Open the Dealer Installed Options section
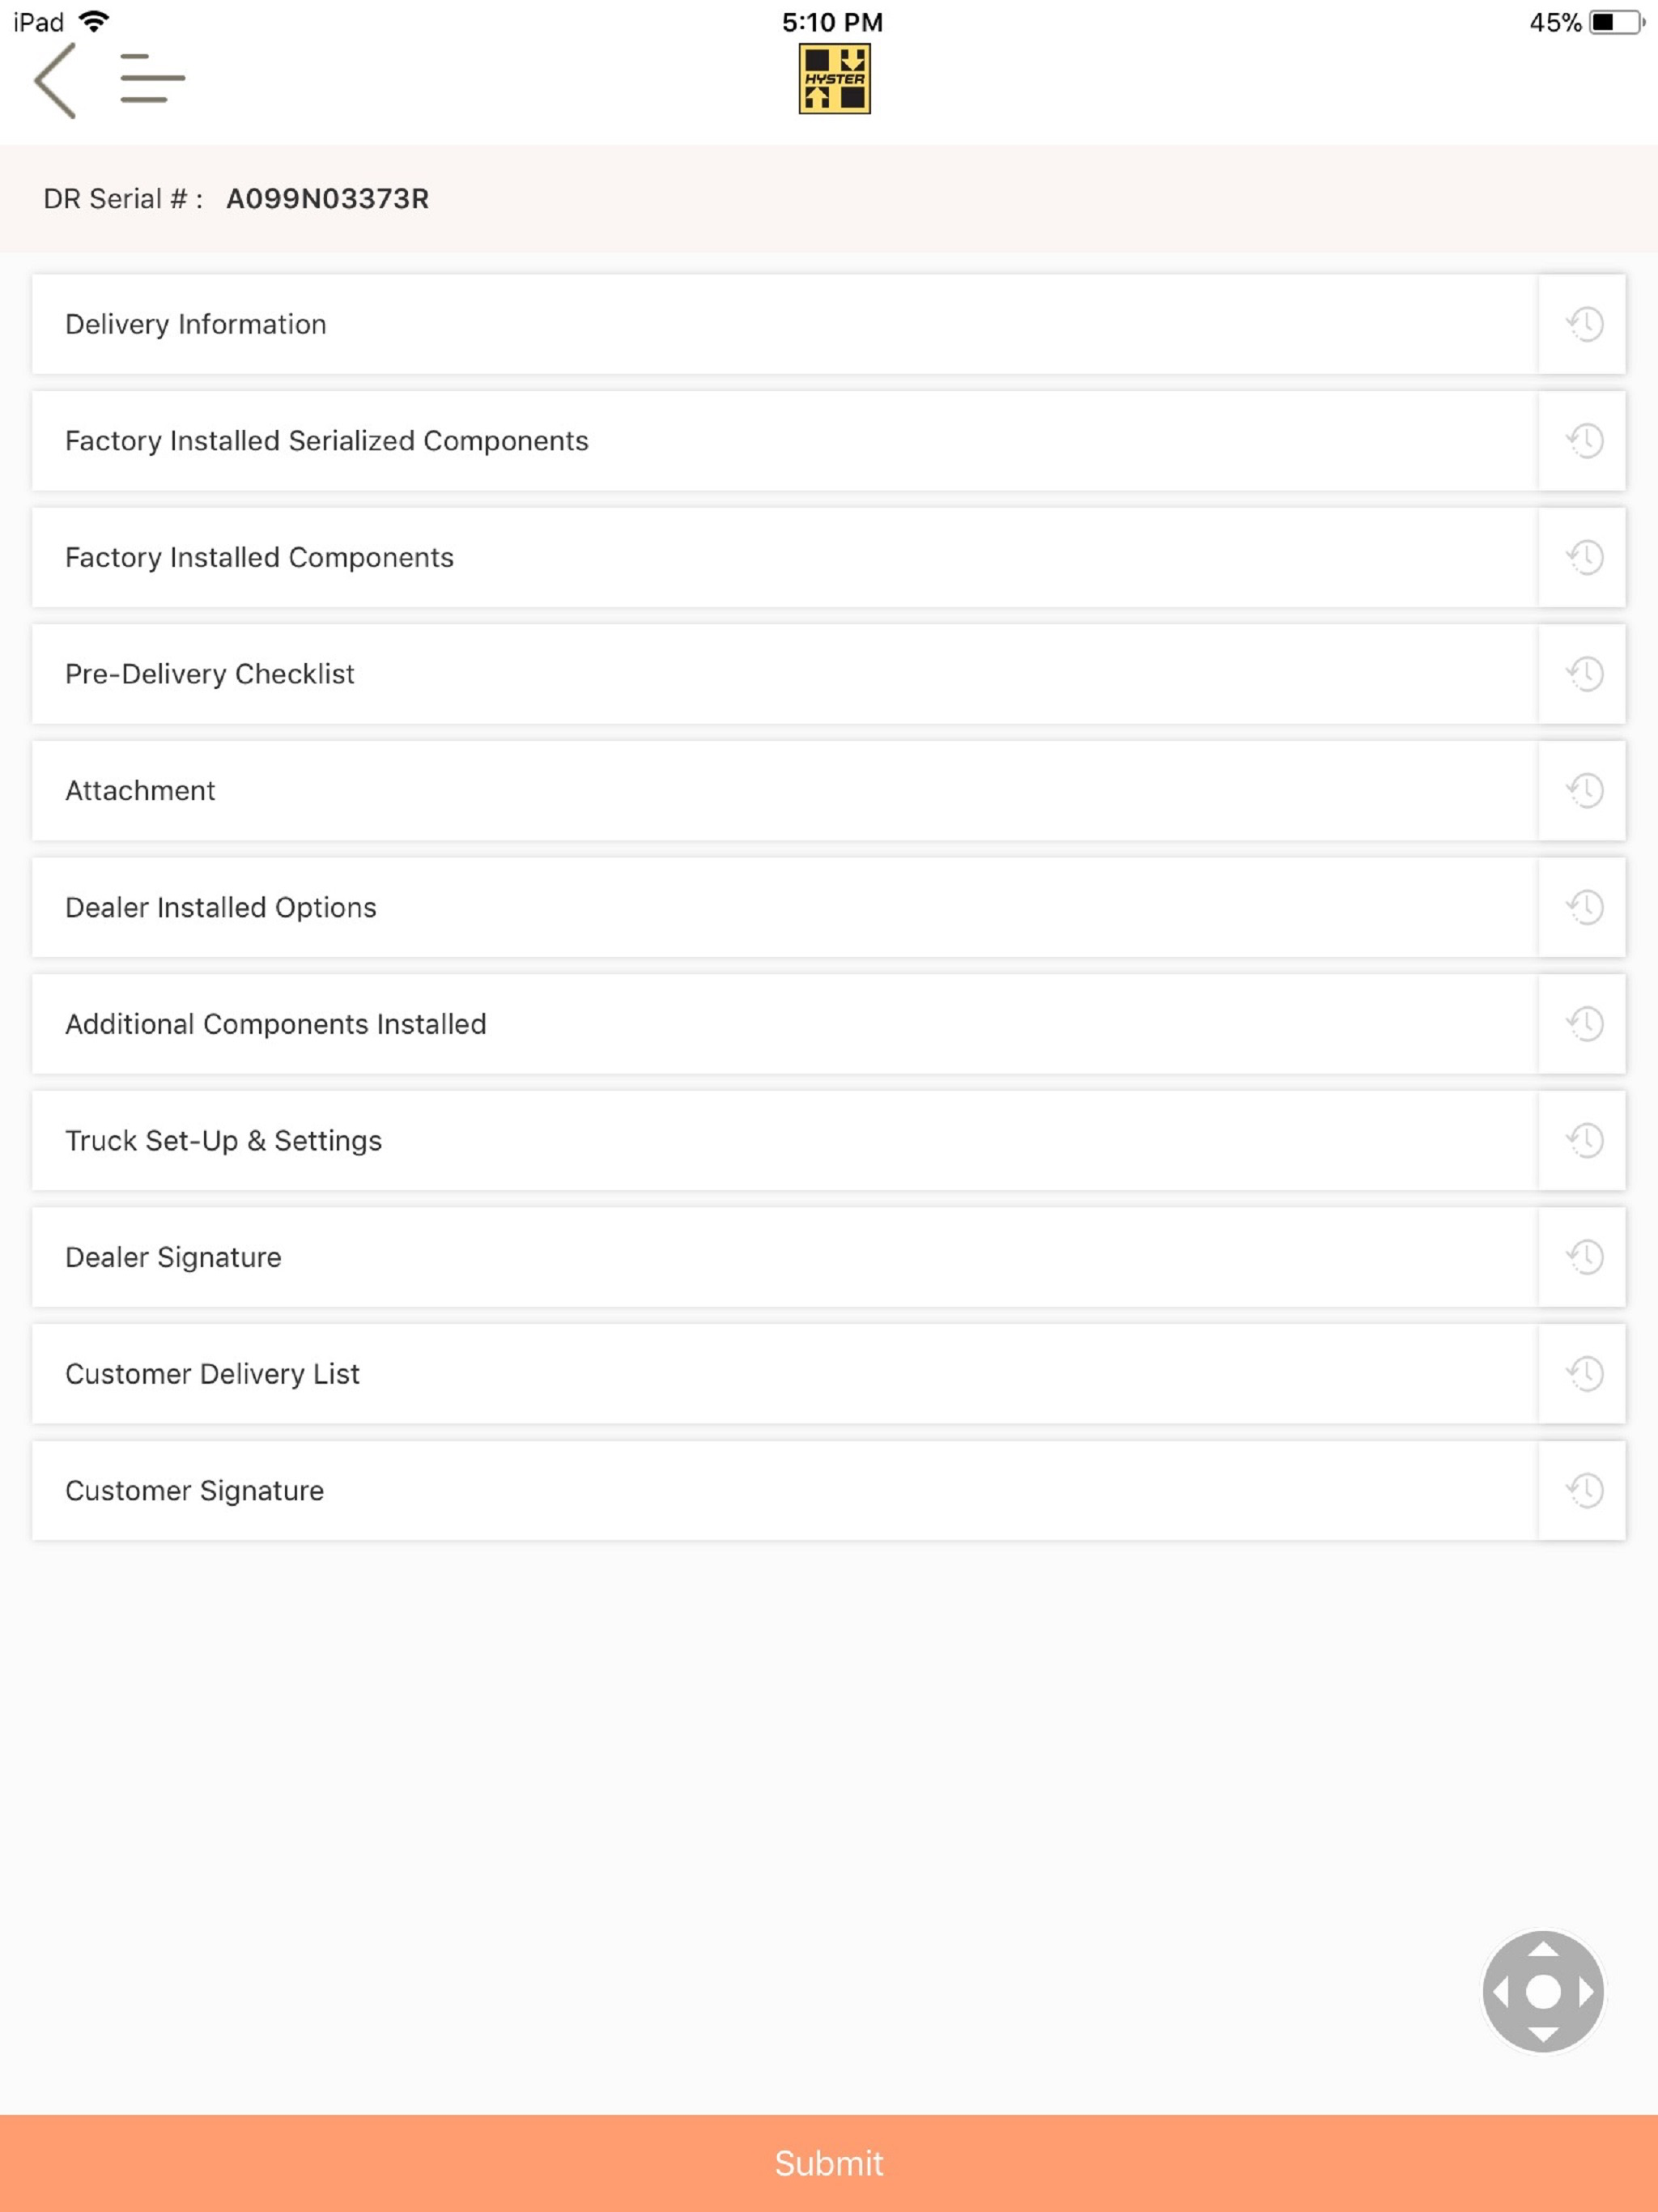Screen dimensions: 1658x2212 784,907
